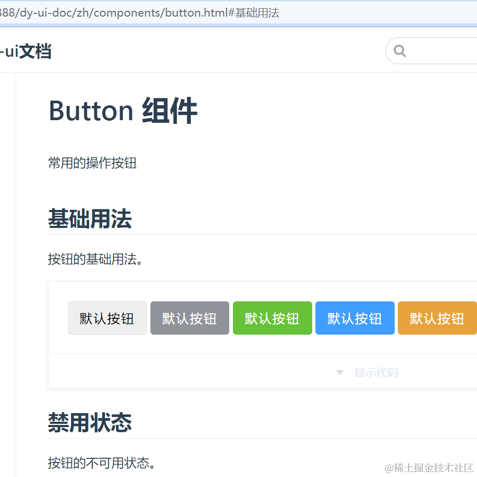Viewport: 477px width, 477px height.
Task: Click the blue 默认按钮 button
Action: pos(355,318)
